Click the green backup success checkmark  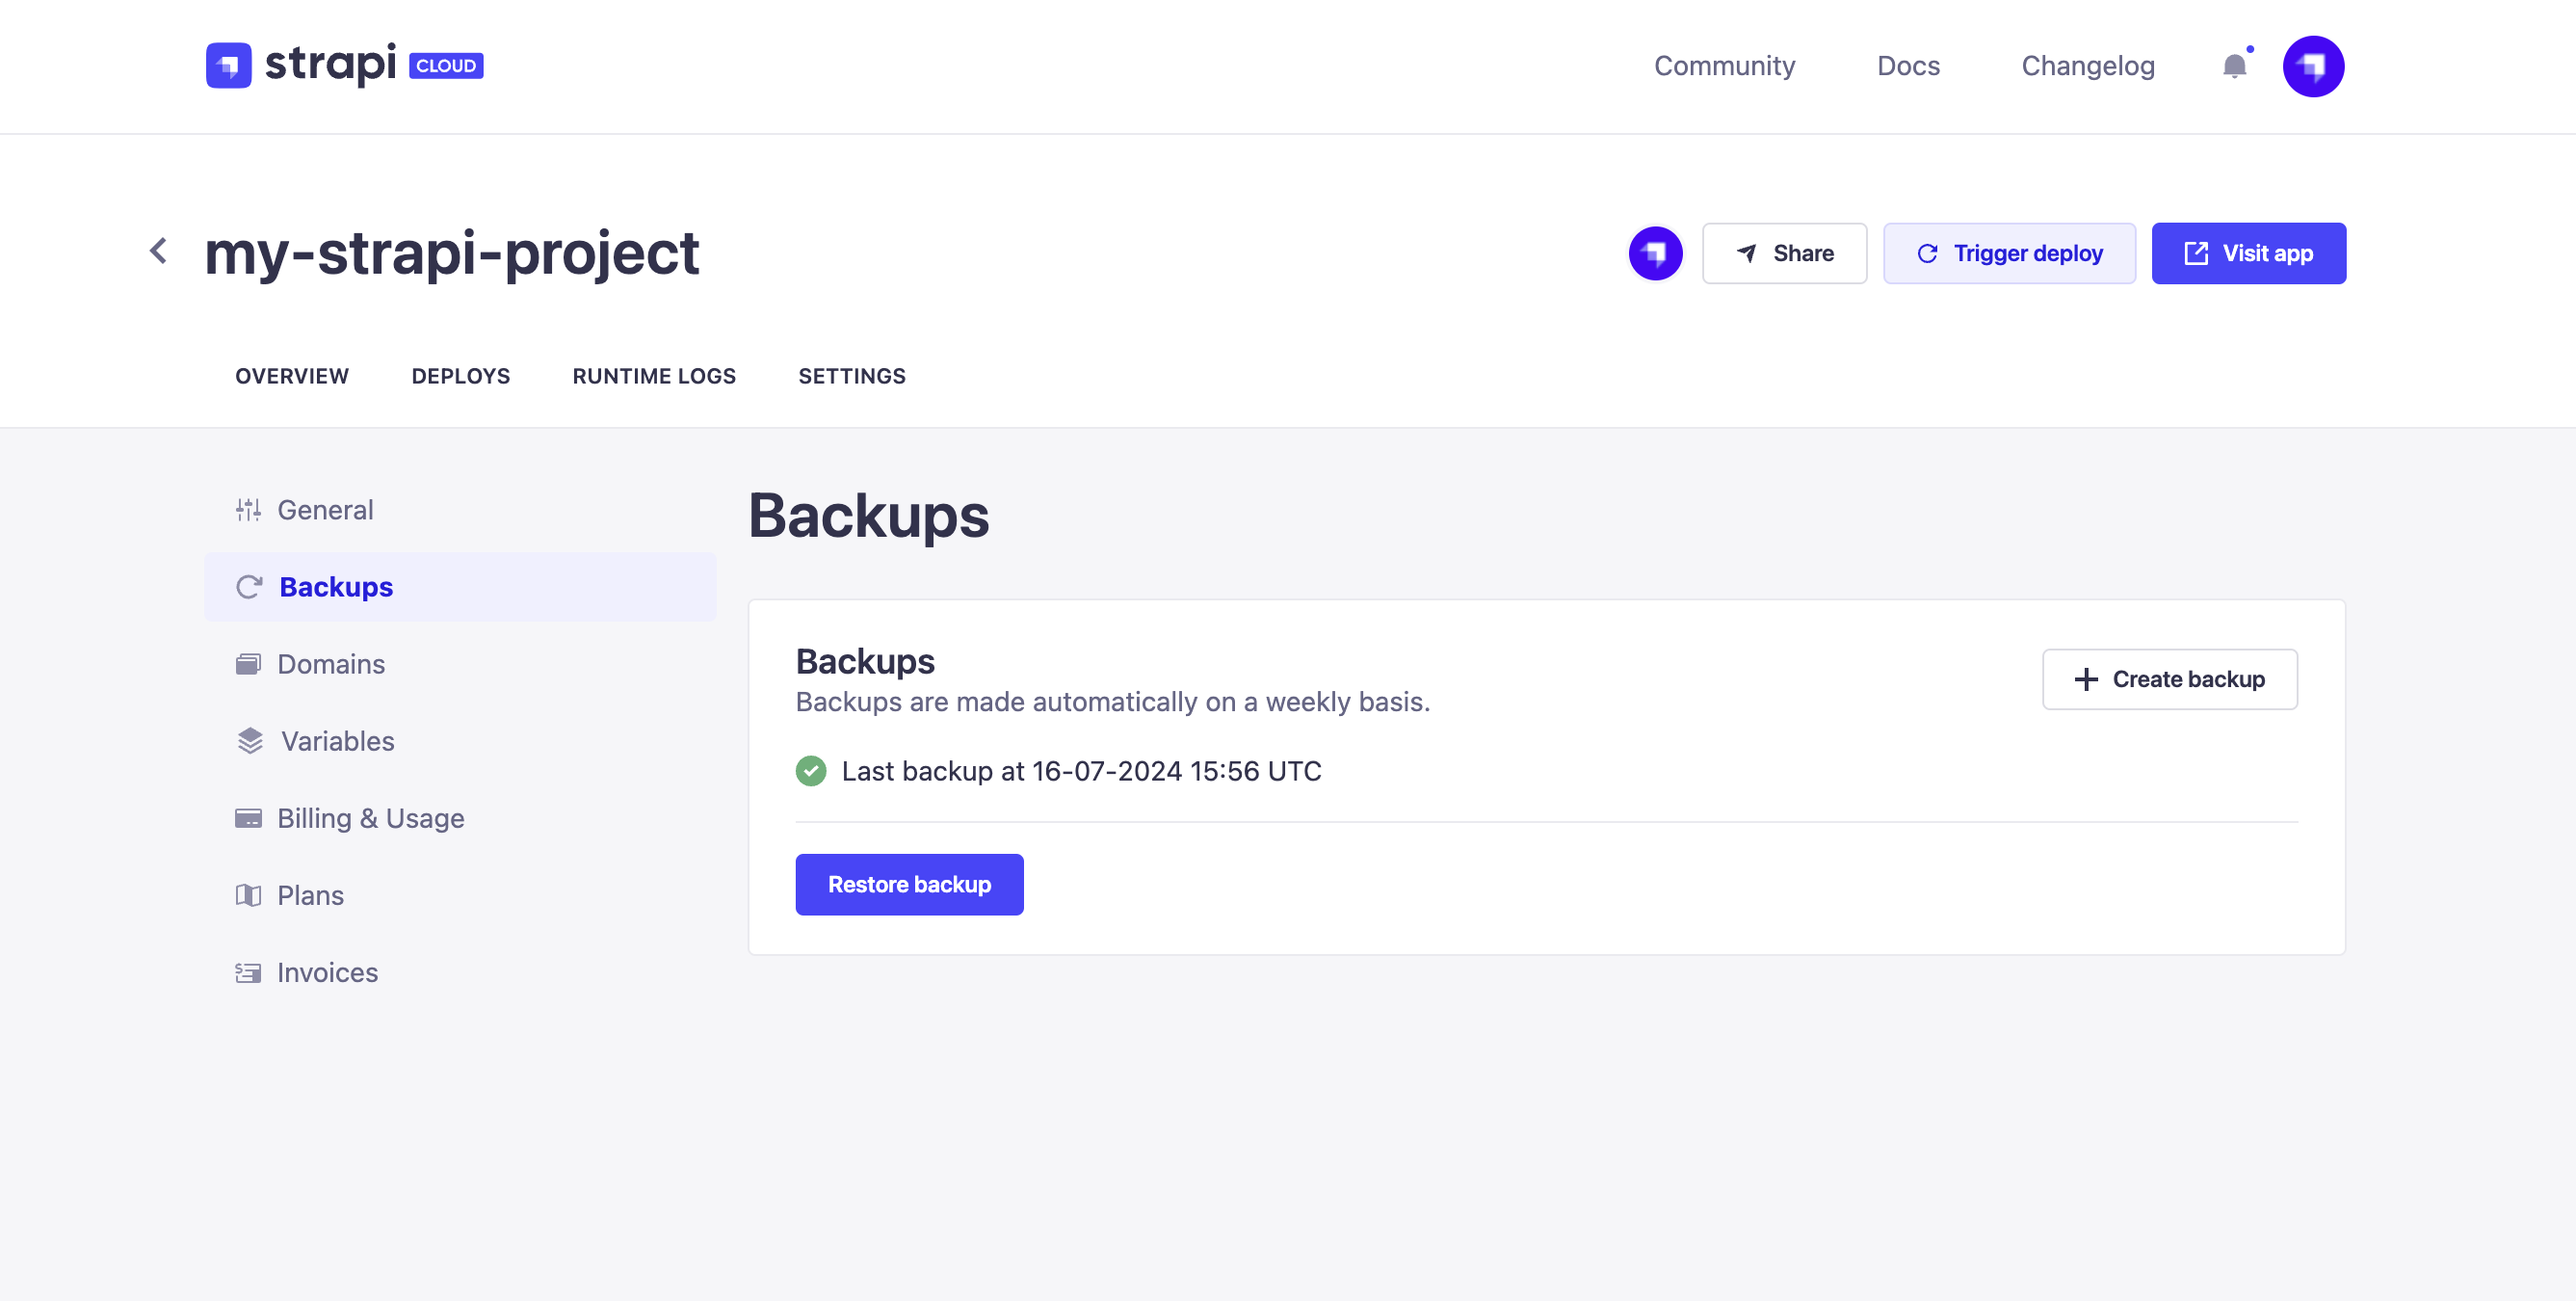pyautogui.click(x=811, y=771)
